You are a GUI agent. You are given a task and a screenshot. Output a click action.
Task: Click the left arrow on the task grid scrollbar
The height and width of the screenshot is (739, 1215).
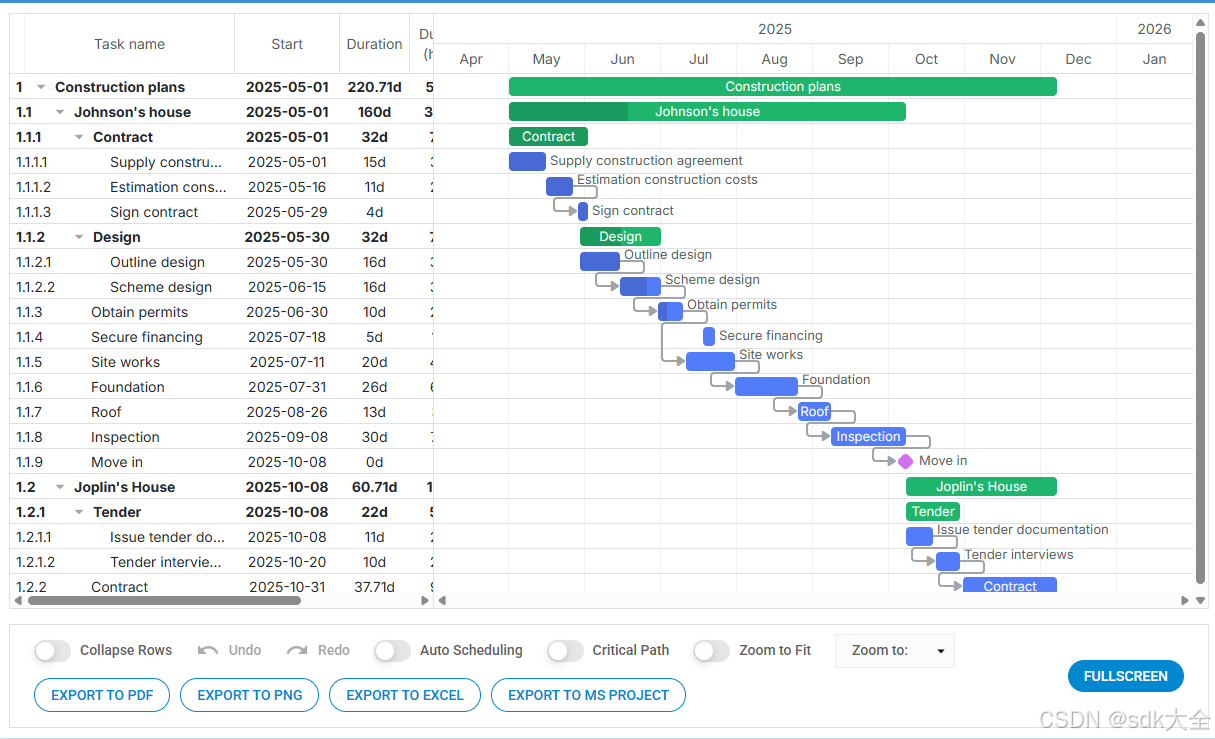coord(17,599)
